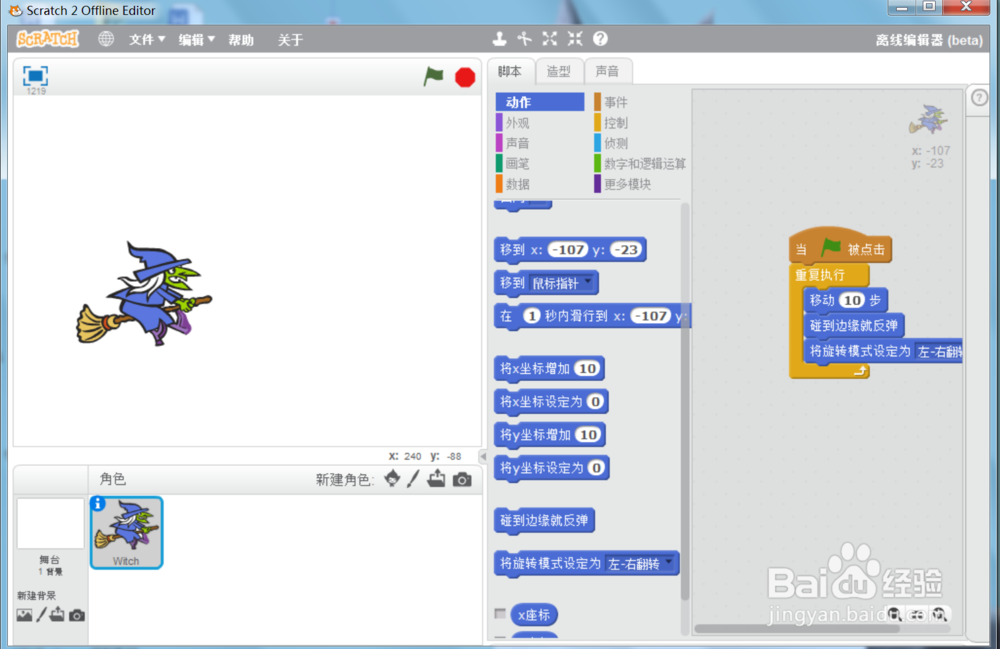
Task: Select the shrink sprite tool
Action: pos(575,39)
